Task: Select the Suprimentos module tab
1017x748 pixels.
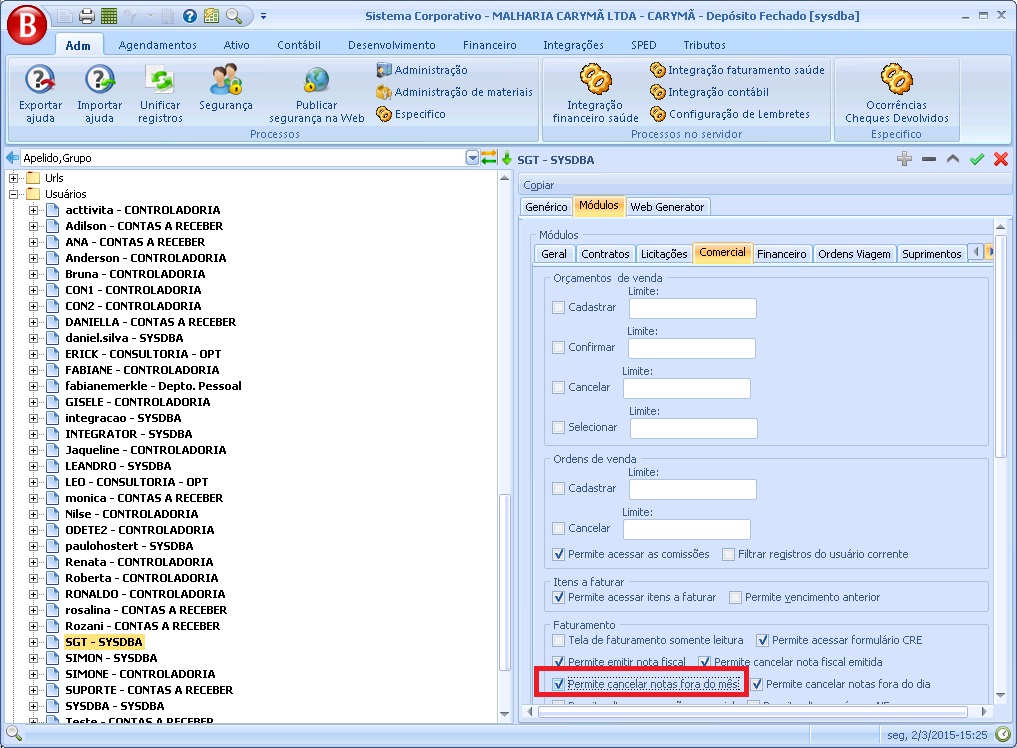Action: pos(931,254)
